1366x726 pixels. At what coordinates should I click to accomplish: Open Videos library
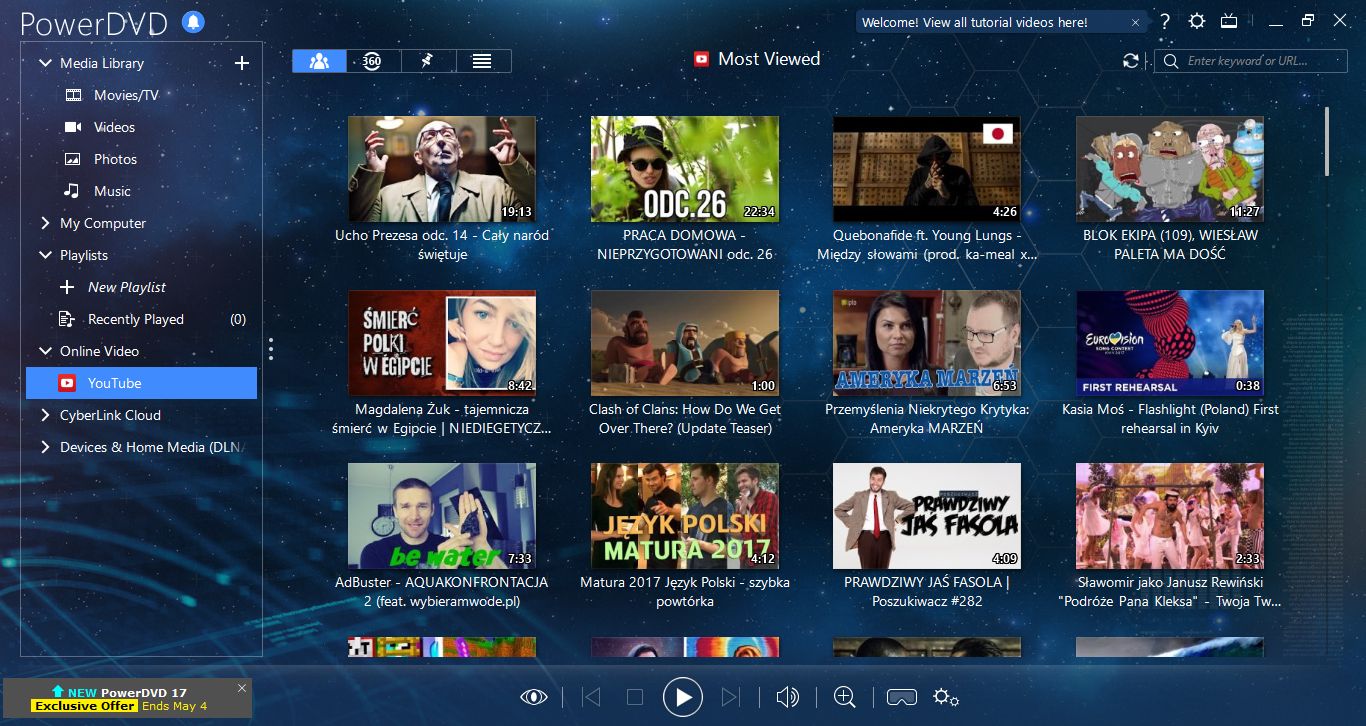coord(114,127)
